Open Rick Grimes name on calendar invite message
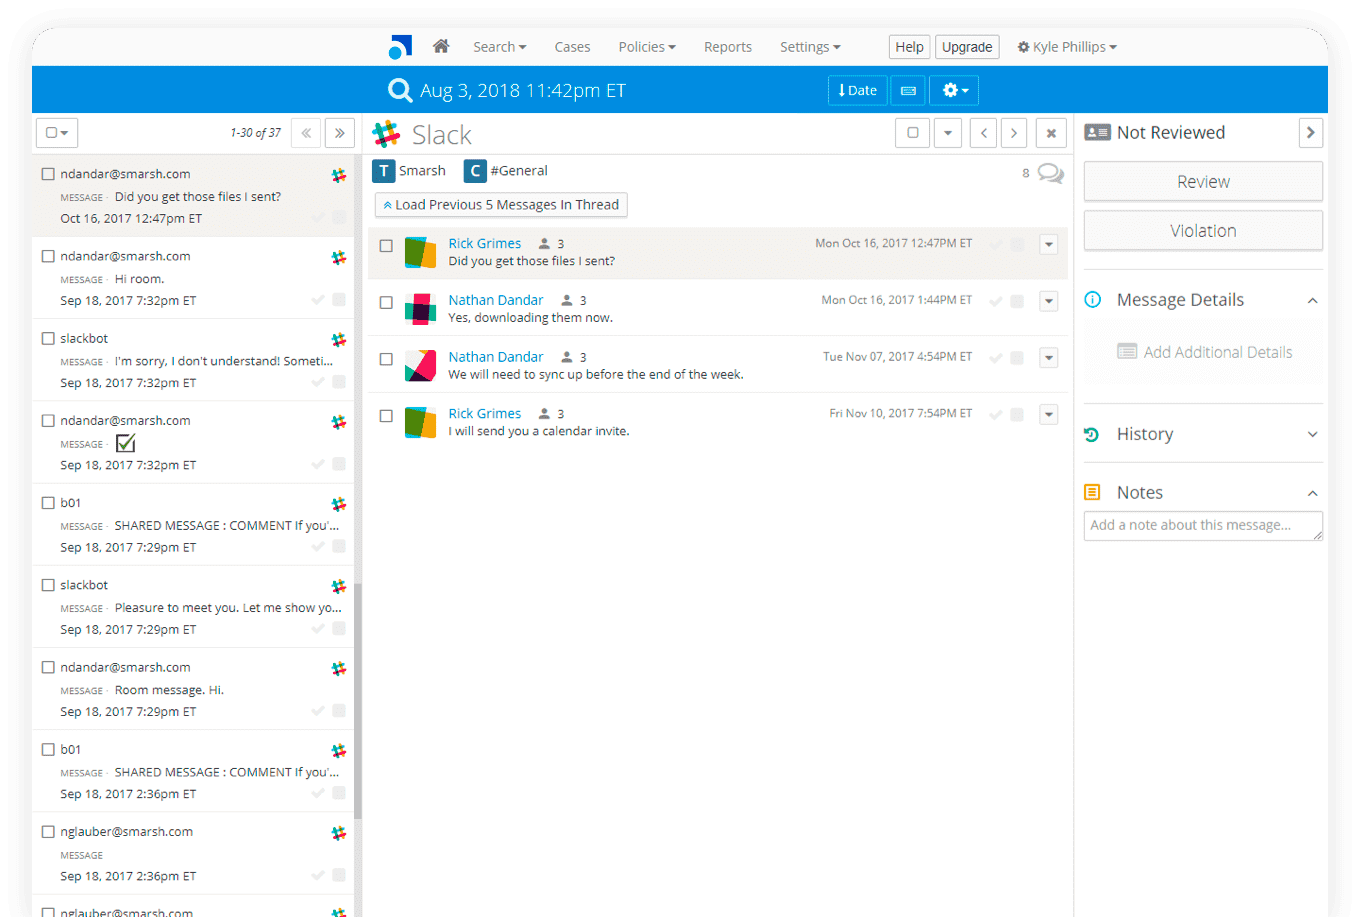The width and height of the screenshot is (1360, 917). tap(485, 413)
